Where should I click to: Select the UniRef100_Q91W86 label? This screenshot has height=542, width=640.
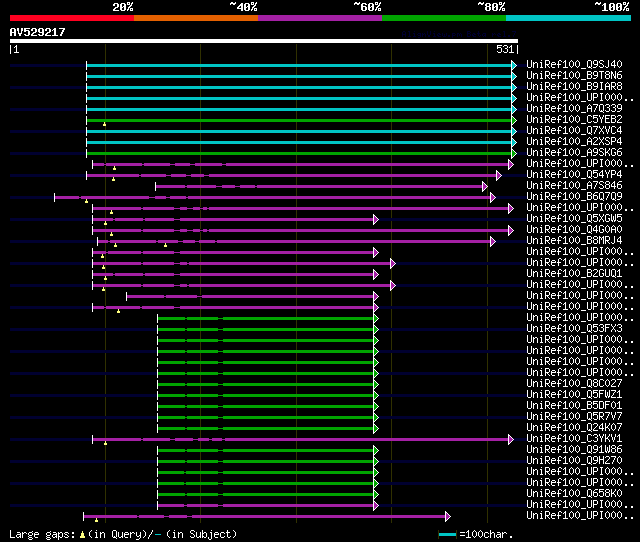click(x=574, y=450)
